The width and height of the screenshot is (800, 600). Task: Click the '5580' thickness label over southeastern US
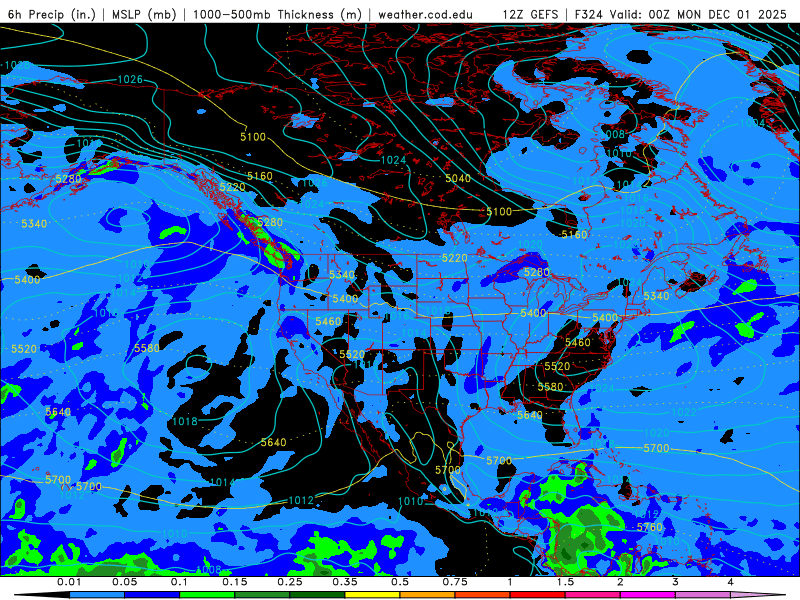pyautogui.click(x=550, y=387)
